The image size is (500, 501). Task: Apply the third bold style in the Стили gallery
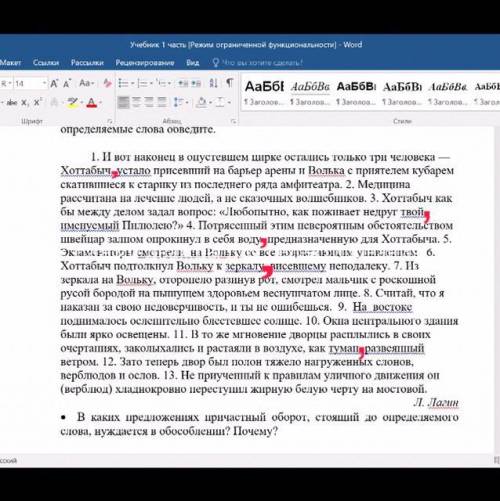pyautogui.click(x=356, y=92)
